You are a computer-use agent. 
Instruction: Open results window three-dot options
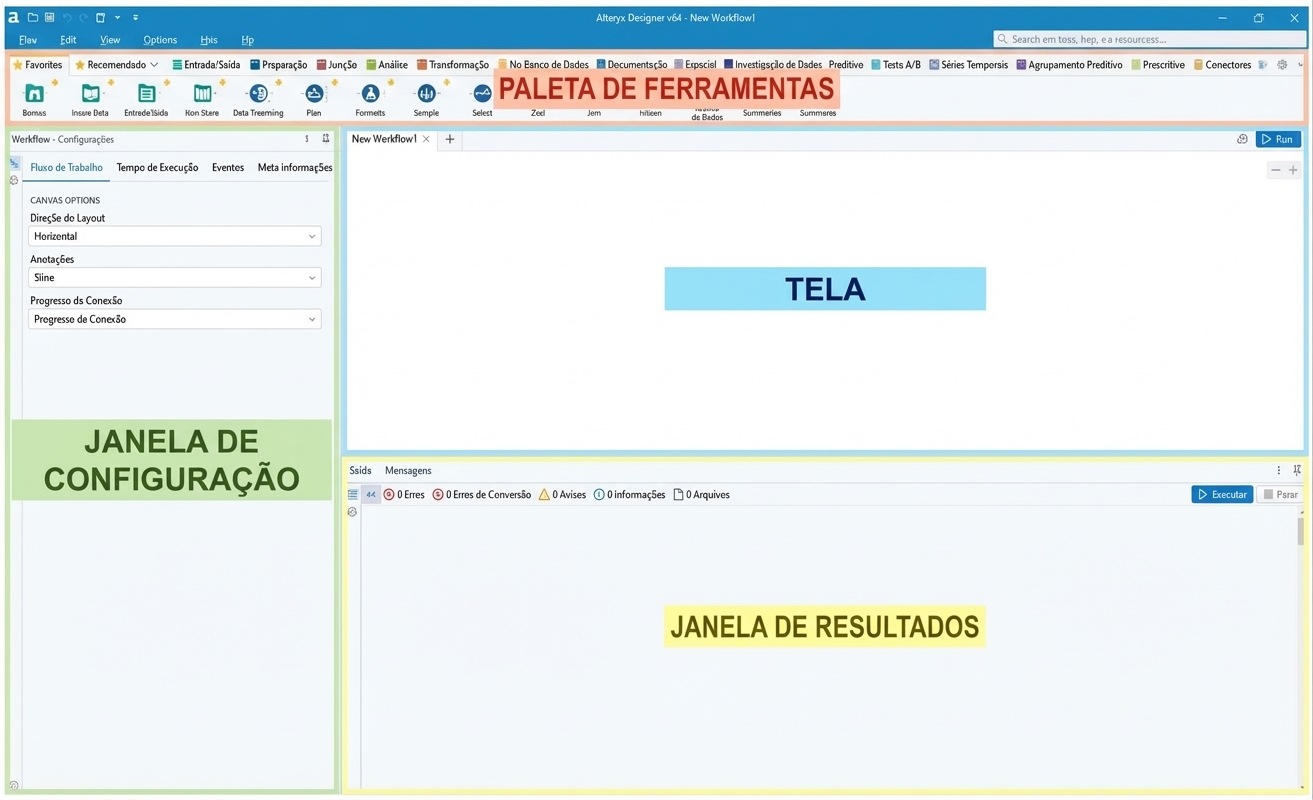(1278, 470)
